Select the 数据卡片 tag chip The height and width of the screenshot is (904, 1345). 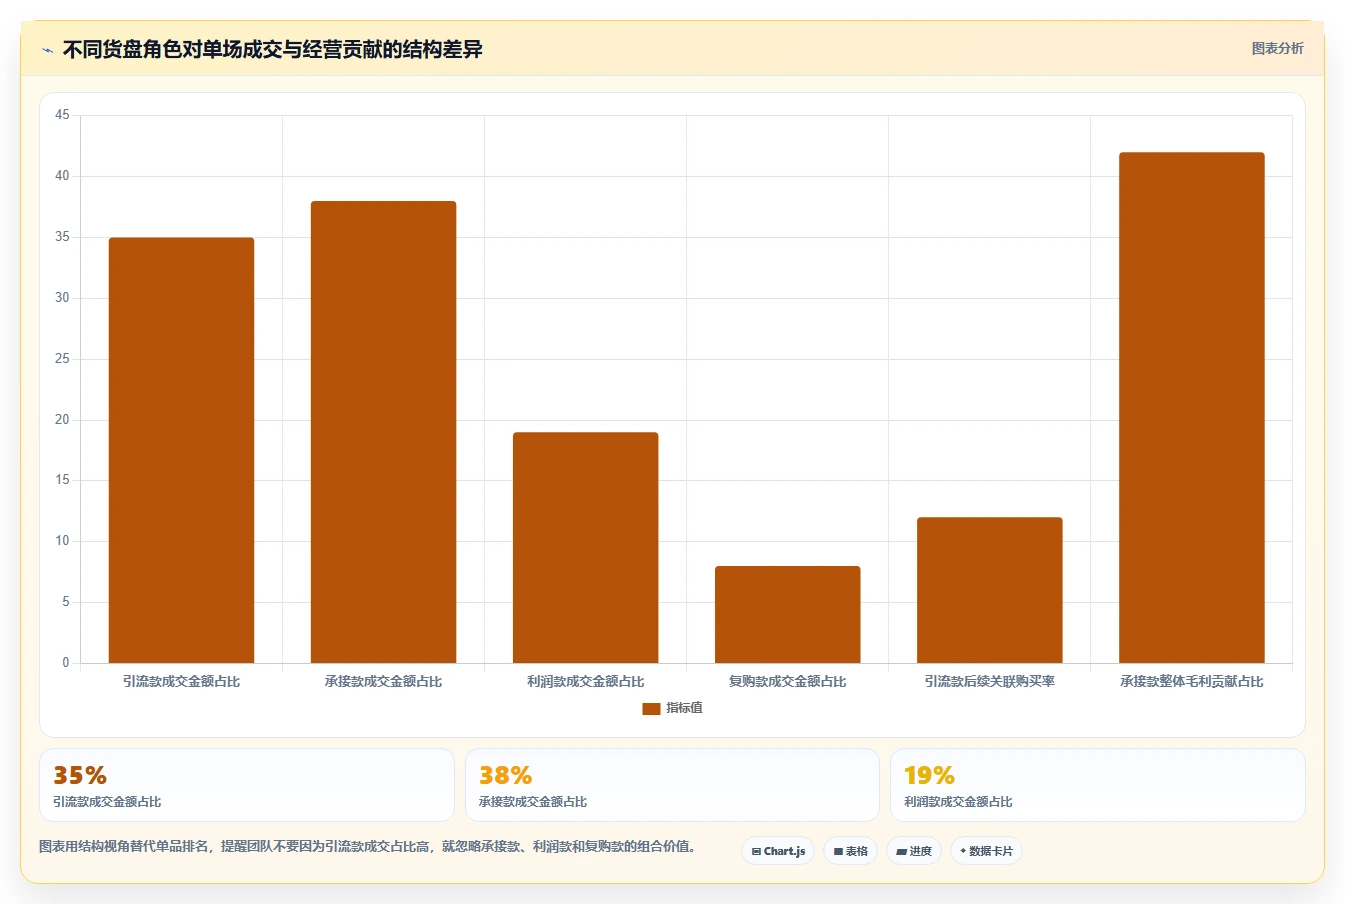click(986, 851)
